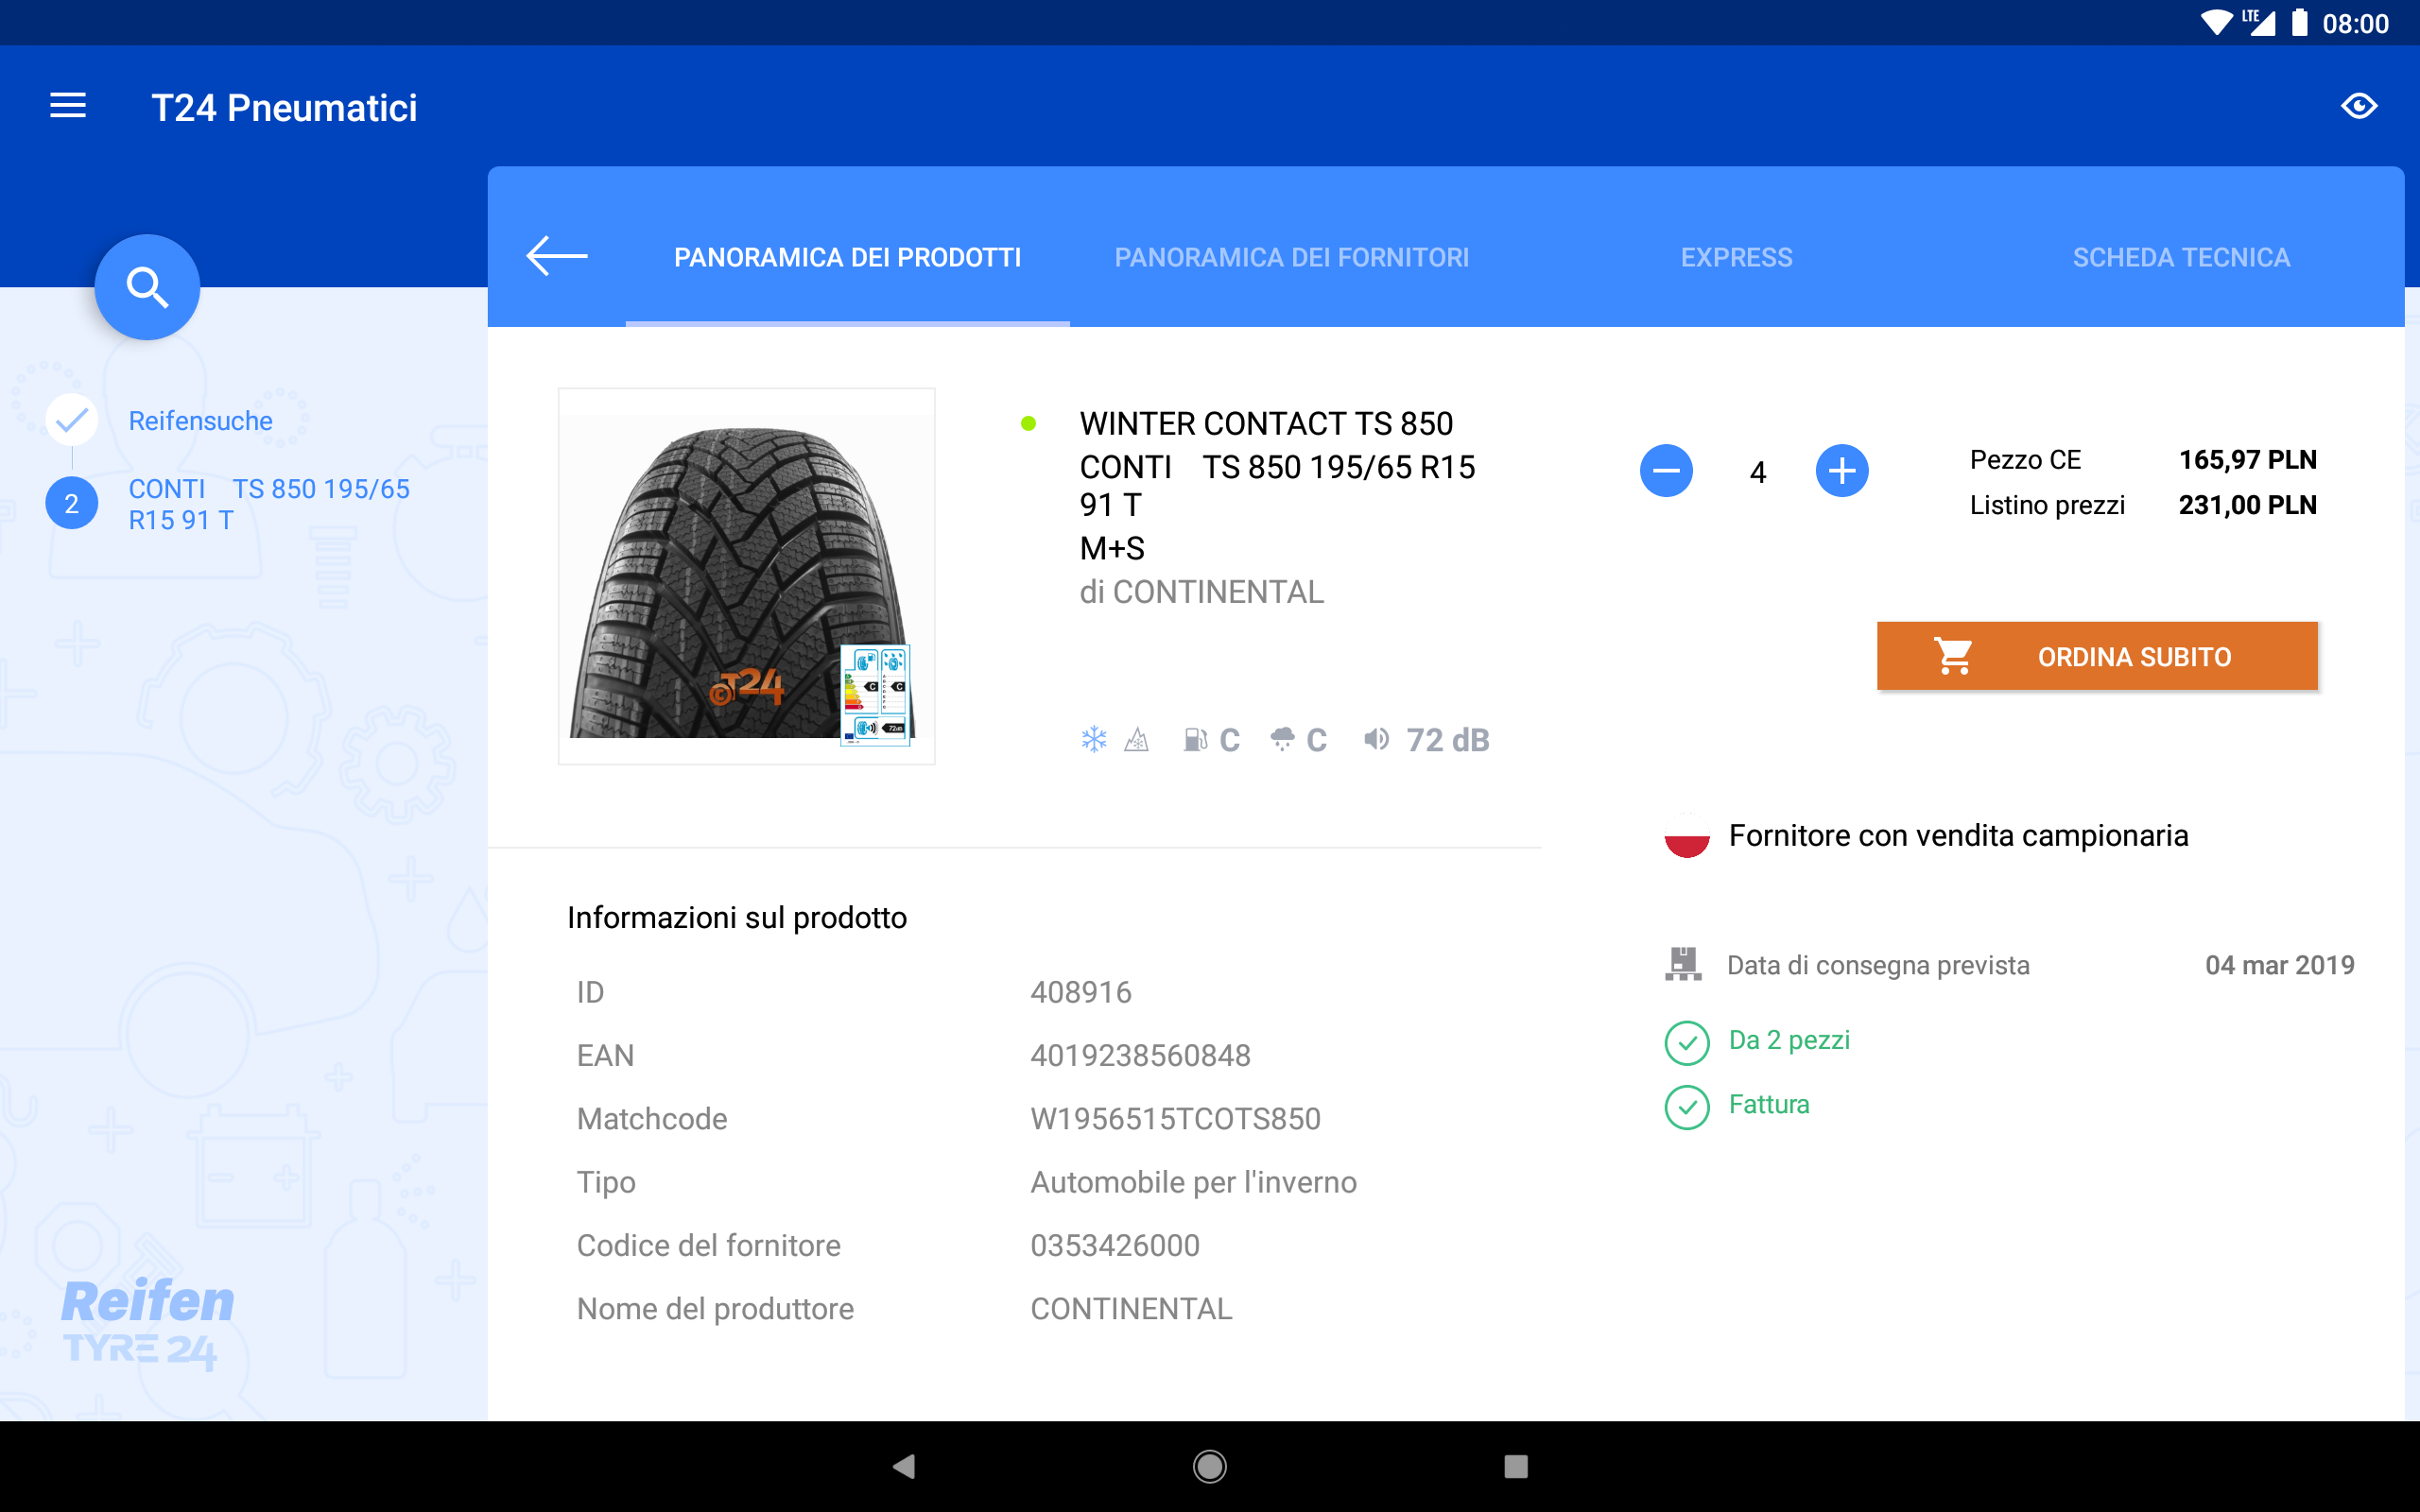Tap the Polish flag supplier icon
Image resolution: width=2420 pixels, height=1512 pixels.
click(1686, 836)
